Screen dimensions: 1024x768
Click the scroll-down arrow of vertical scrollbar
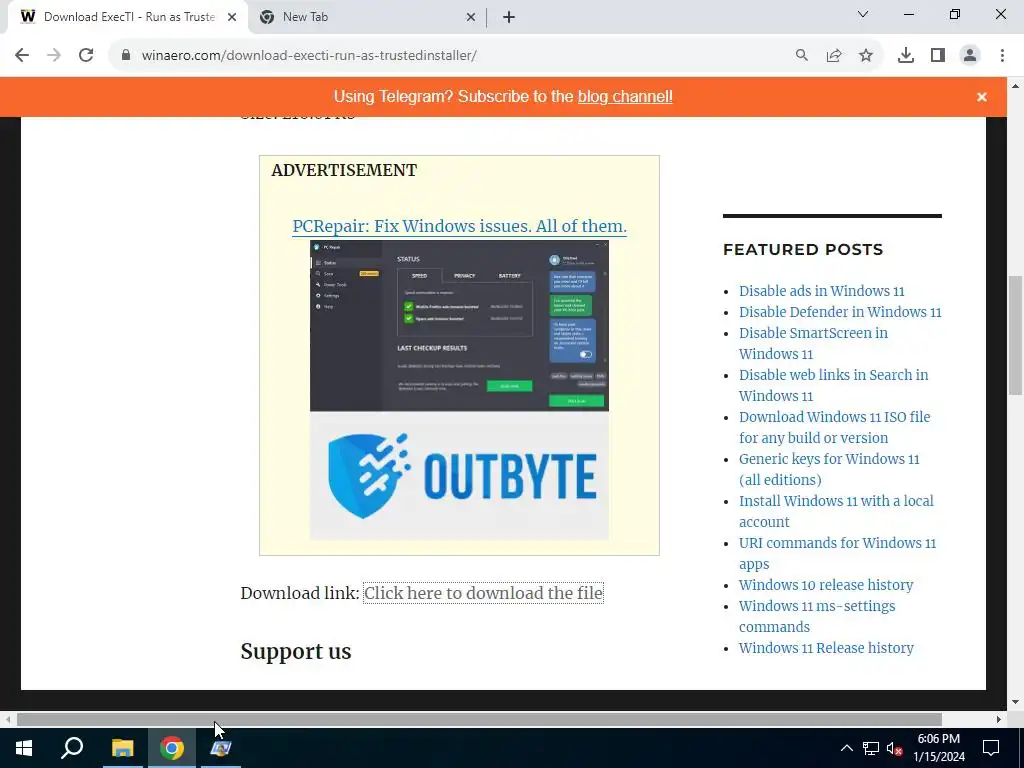[x=1015, y=702]
